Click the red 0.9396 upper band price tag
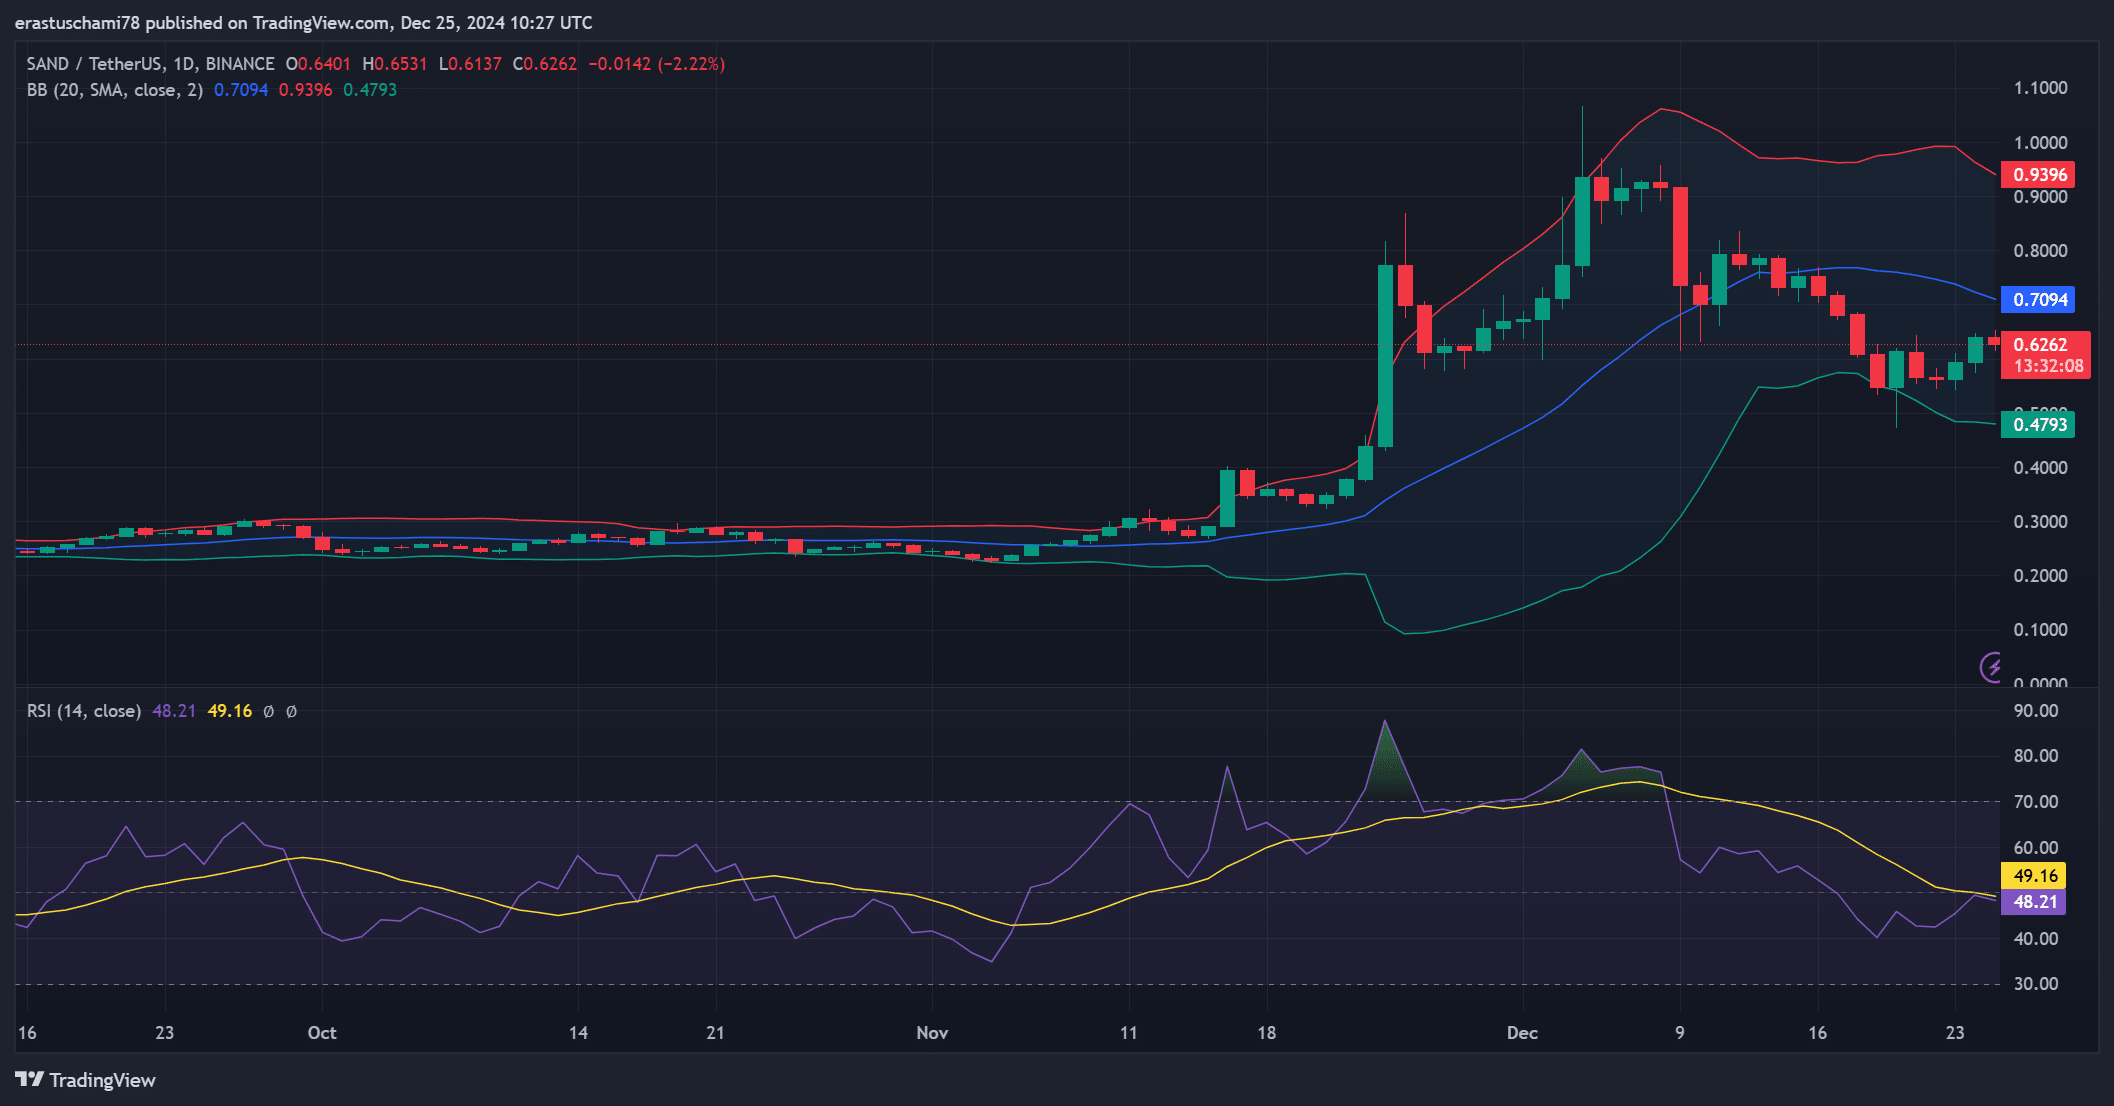 pos(2038,175)
